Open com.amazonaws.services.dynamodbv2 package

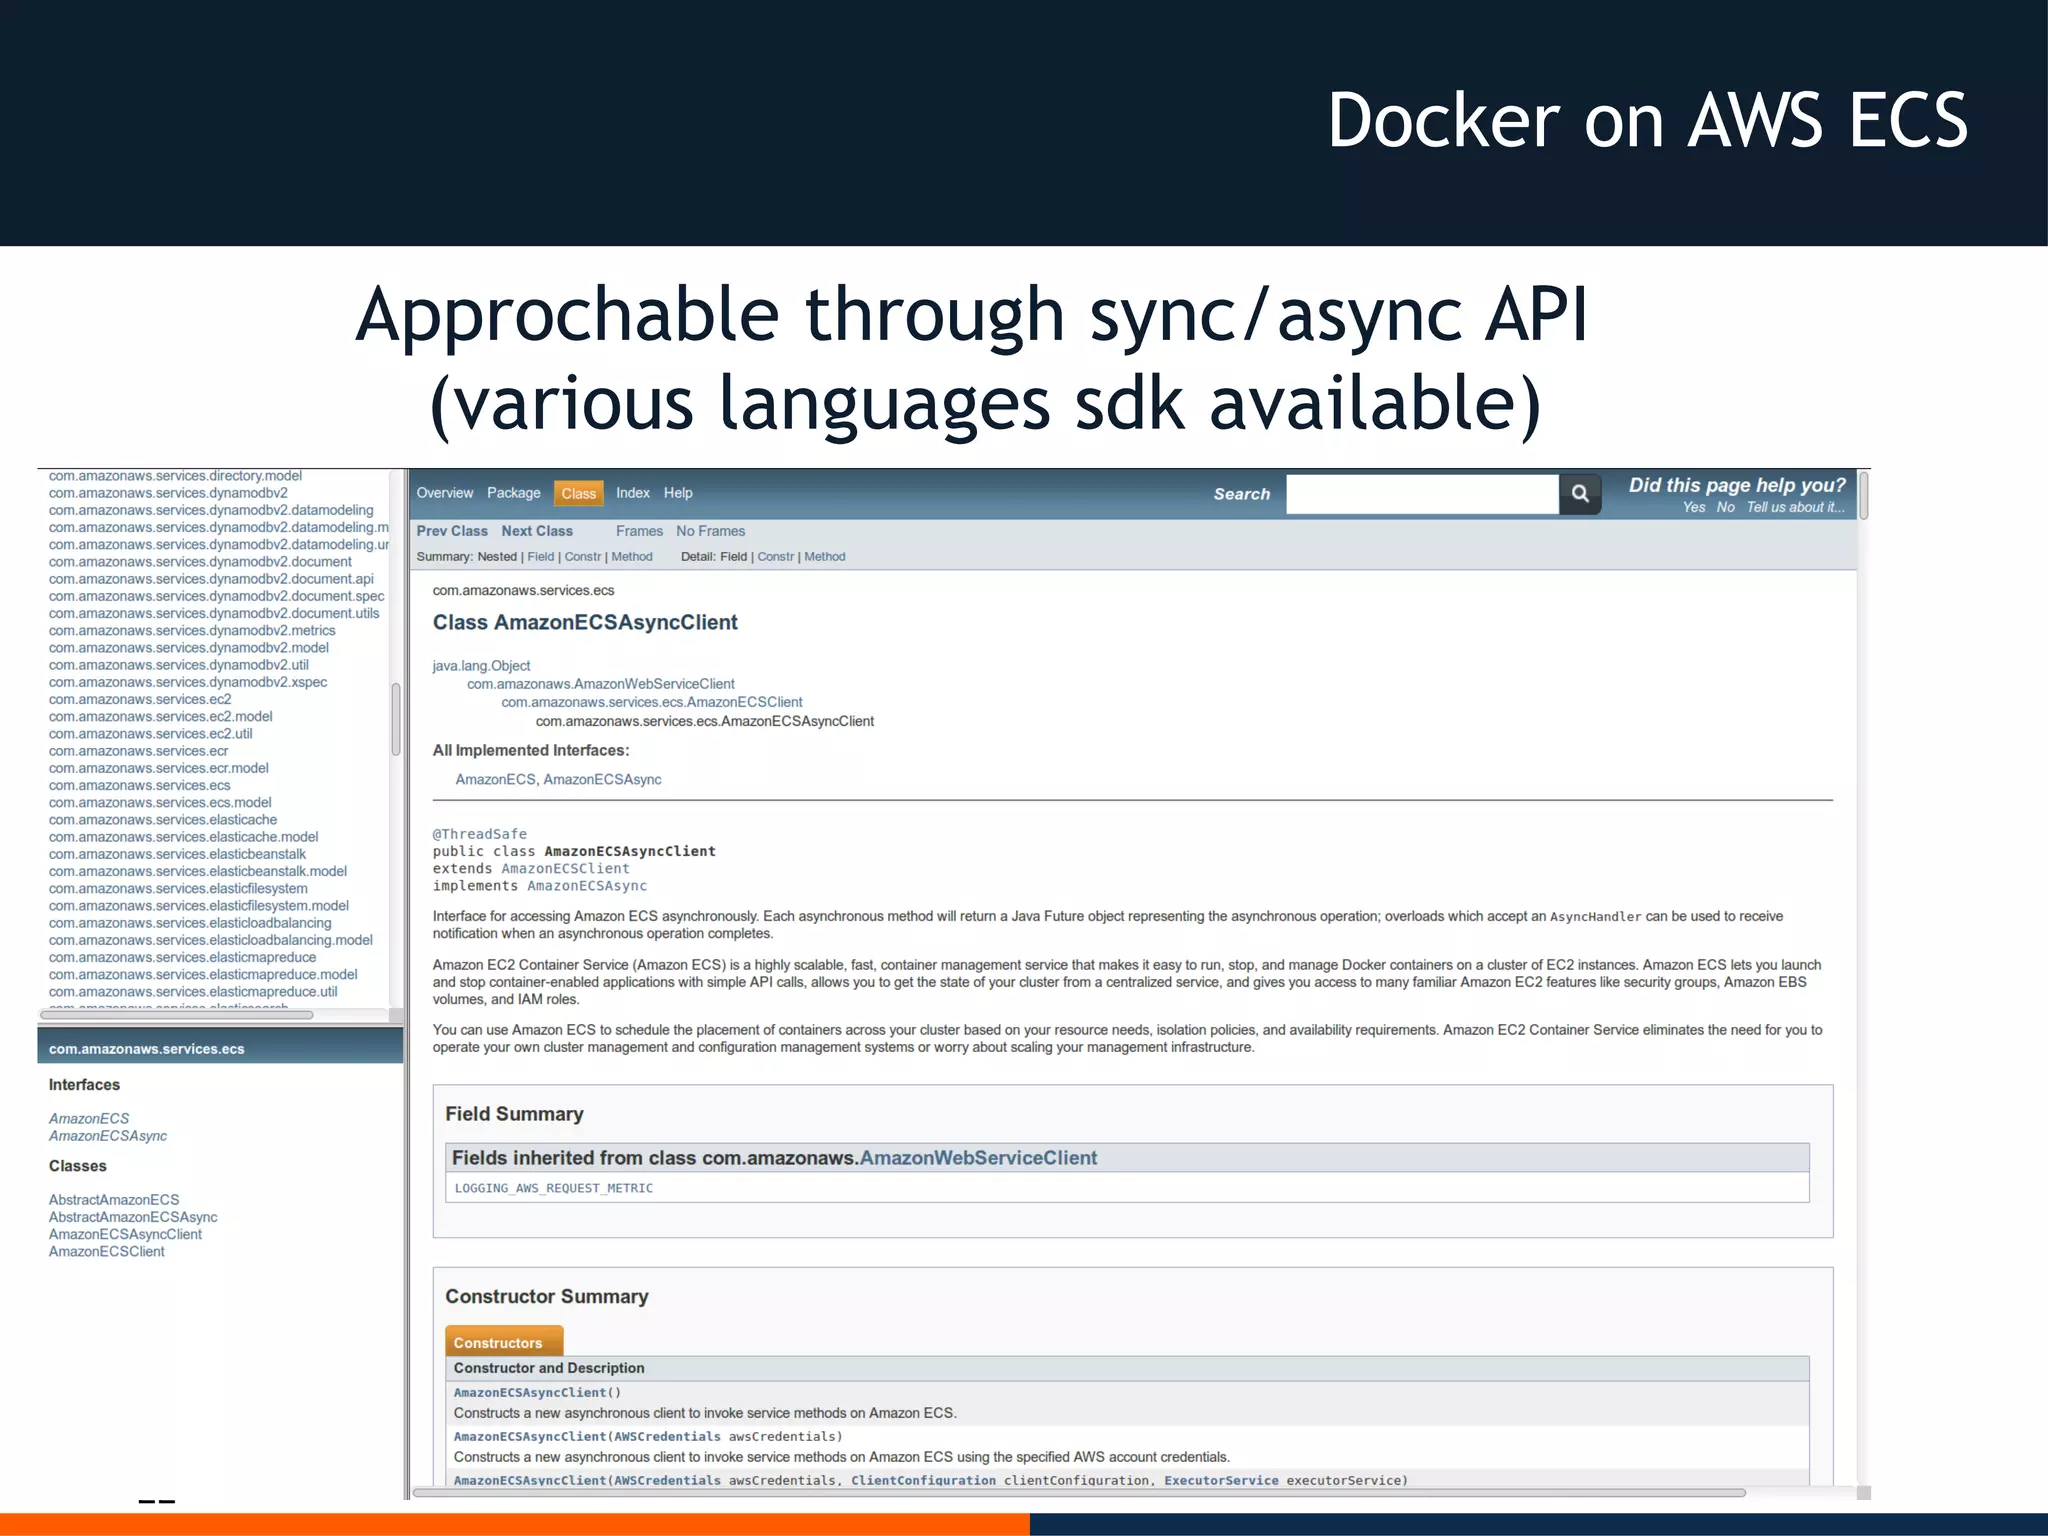tap(168, 493)
